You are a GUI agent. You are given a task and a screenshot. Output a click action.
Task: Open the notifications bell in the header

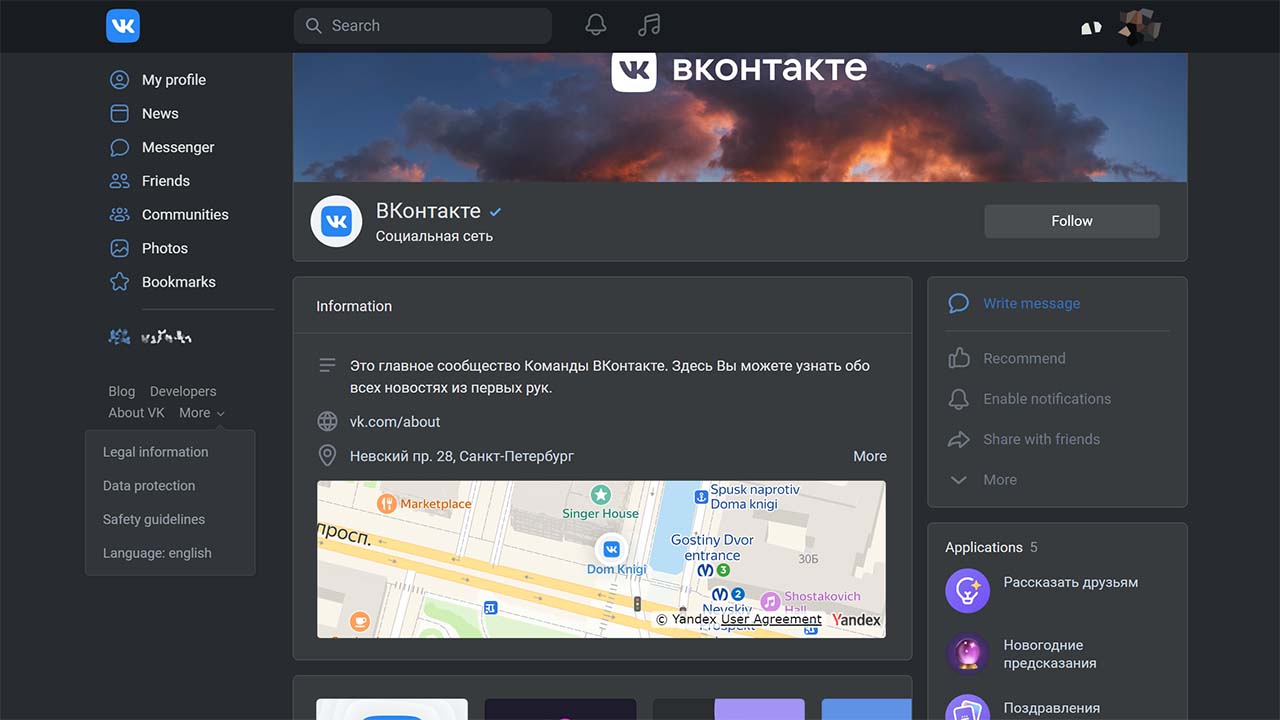click(x=596, y=25)
